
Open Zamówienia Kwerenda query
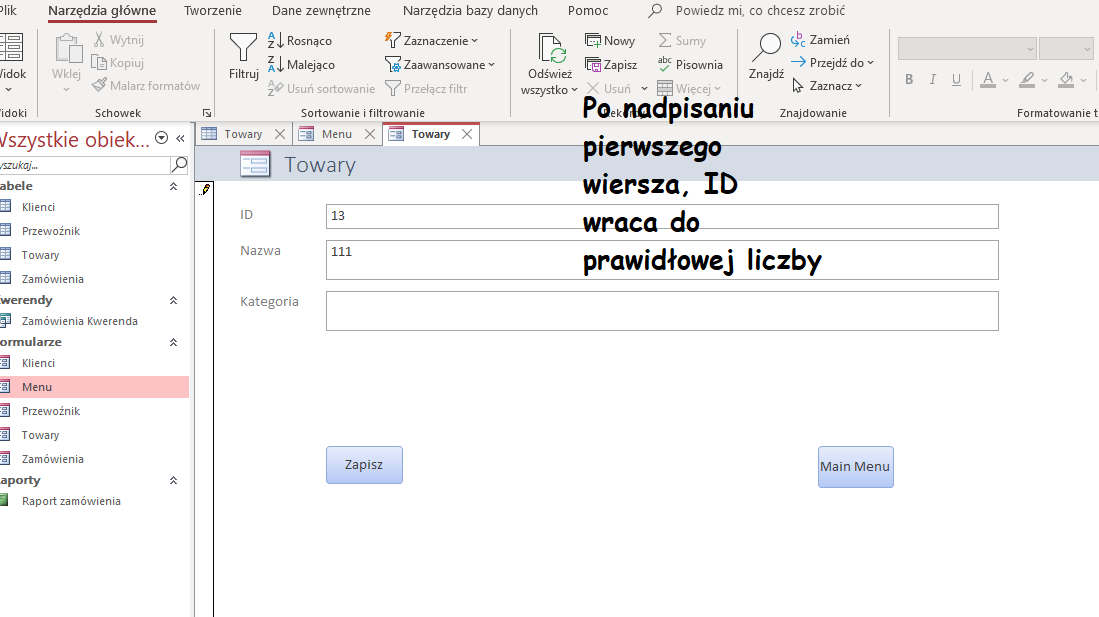tap(79, 321)
